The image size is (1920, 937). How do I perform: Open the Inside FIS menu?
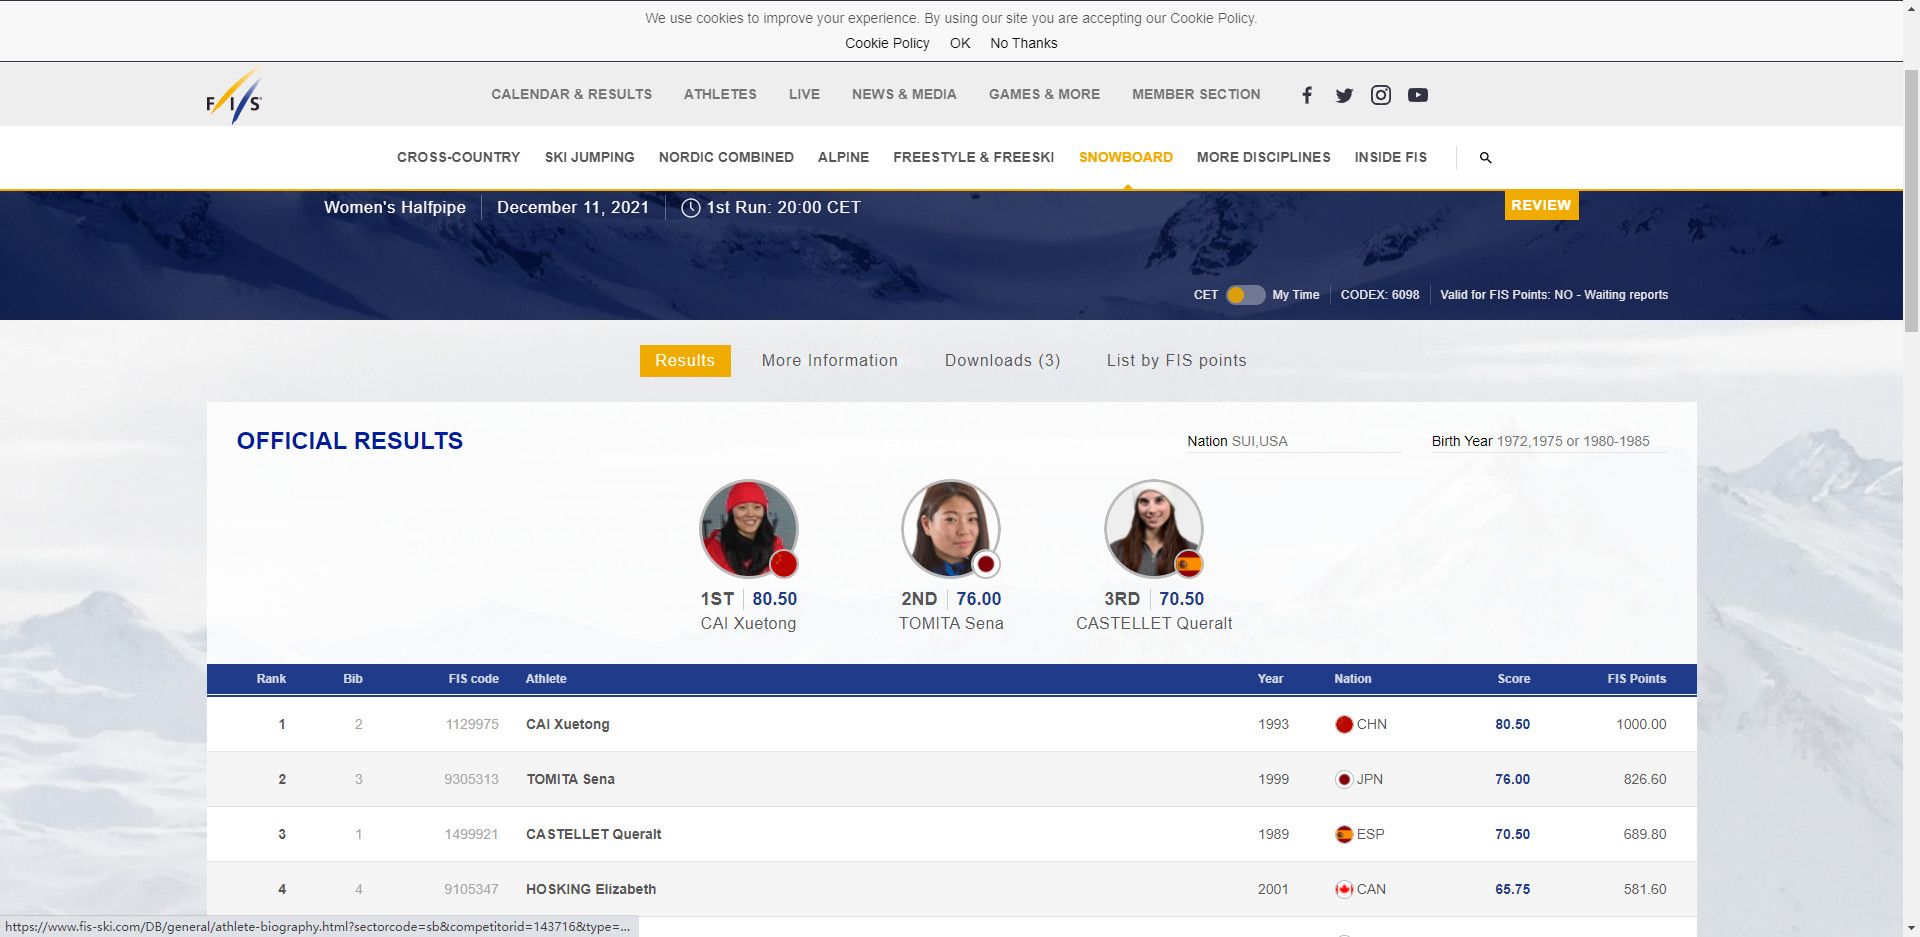1390,157
